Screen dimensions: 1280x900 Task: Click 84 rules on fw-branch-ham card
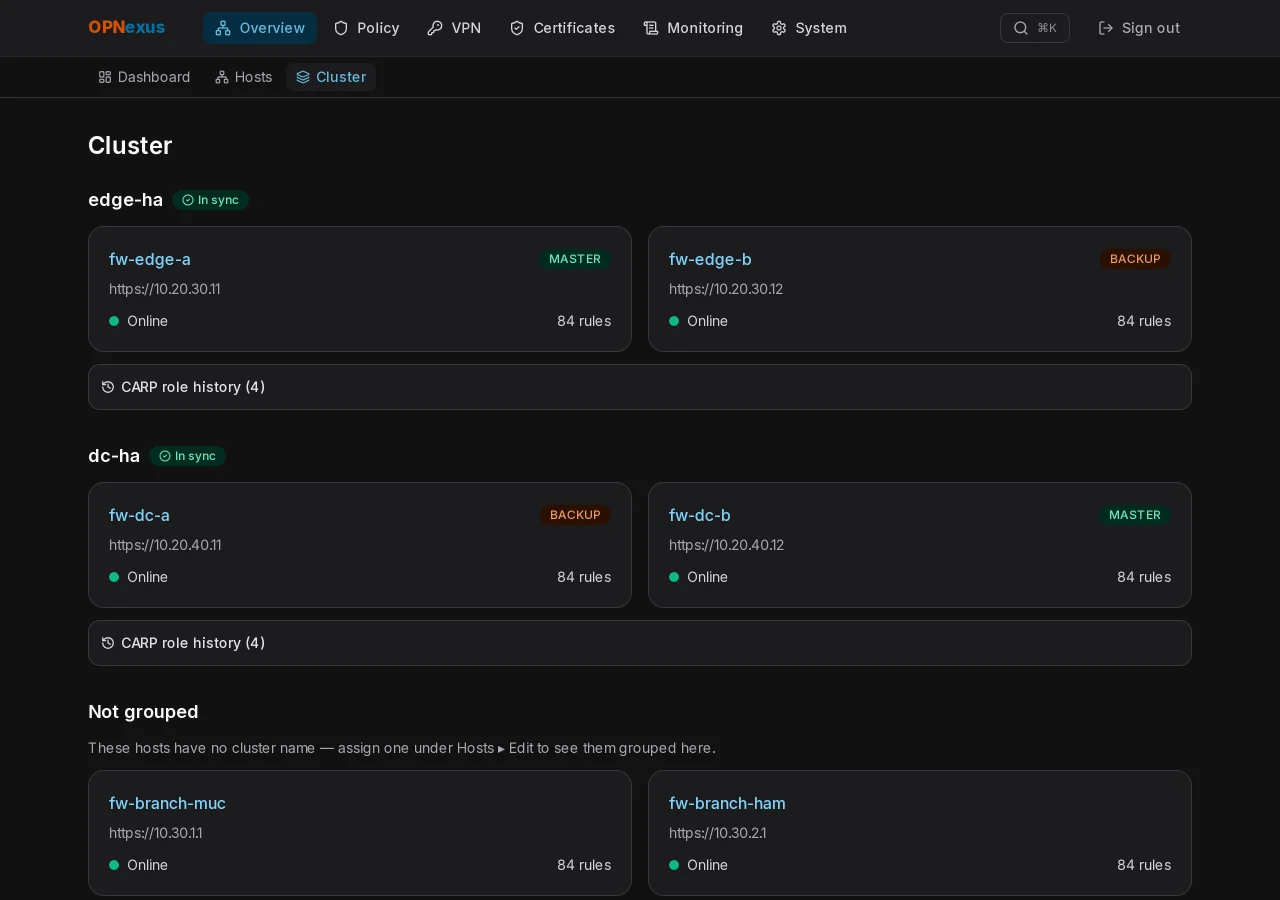tap(1144, 865)
